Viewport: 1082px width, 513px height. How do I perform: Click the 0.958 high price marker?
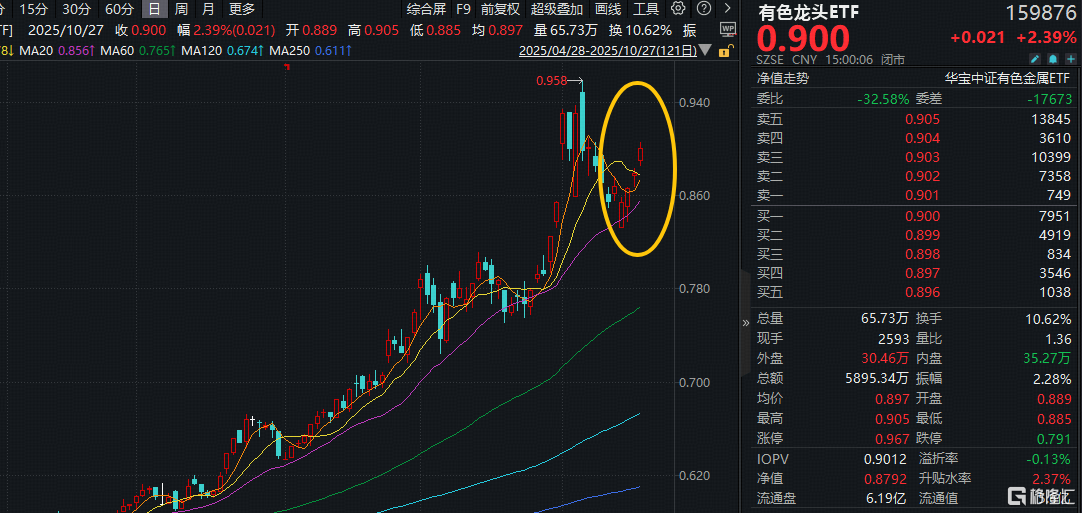(x=551, y=81)
